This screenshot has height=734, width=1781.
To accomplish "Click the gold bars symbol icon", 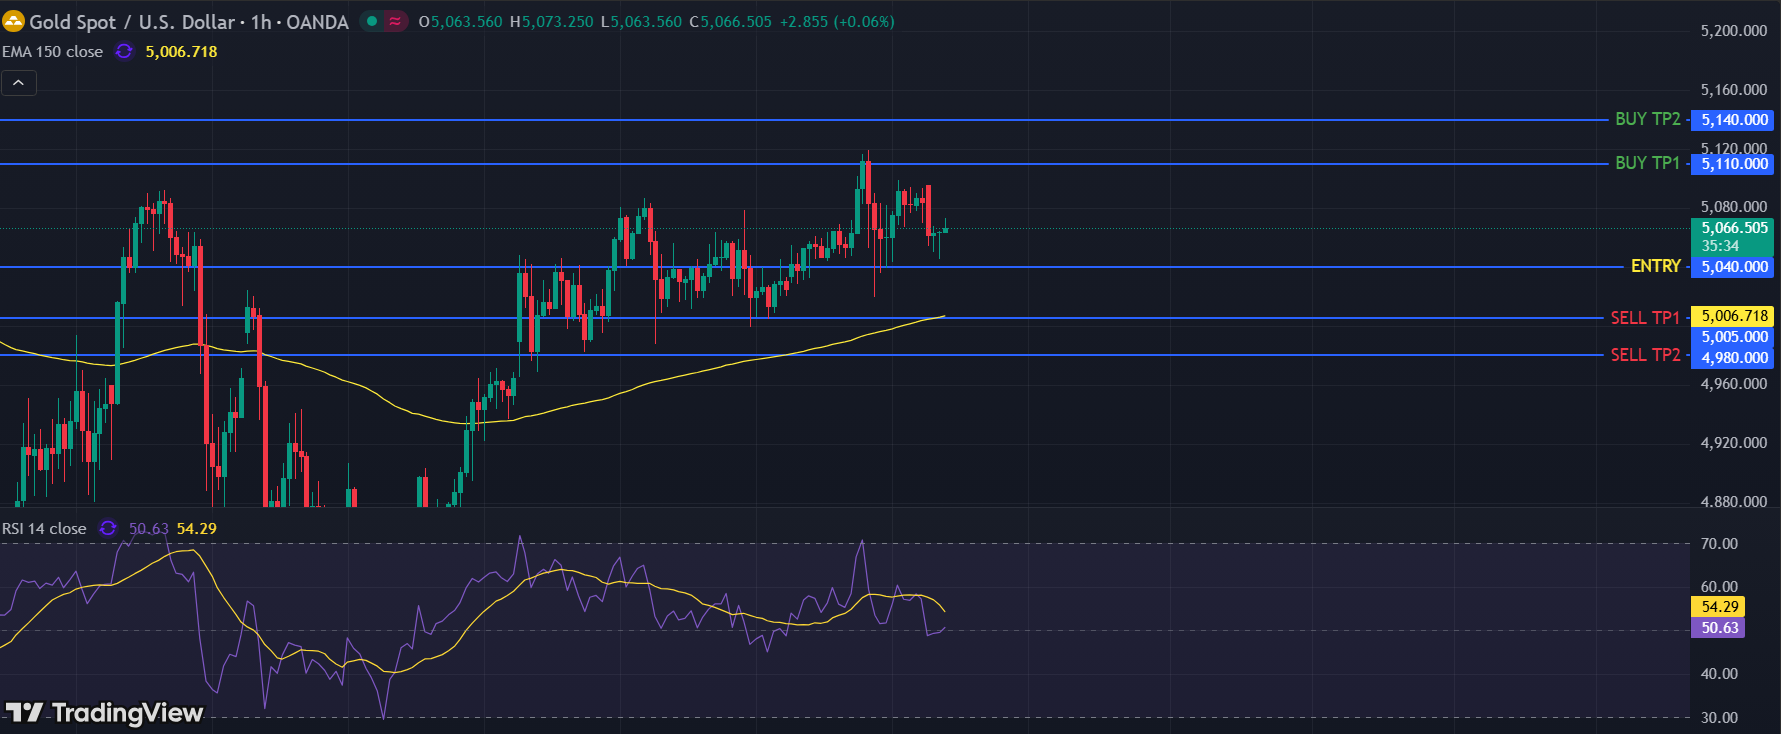I will coord(13,21).
